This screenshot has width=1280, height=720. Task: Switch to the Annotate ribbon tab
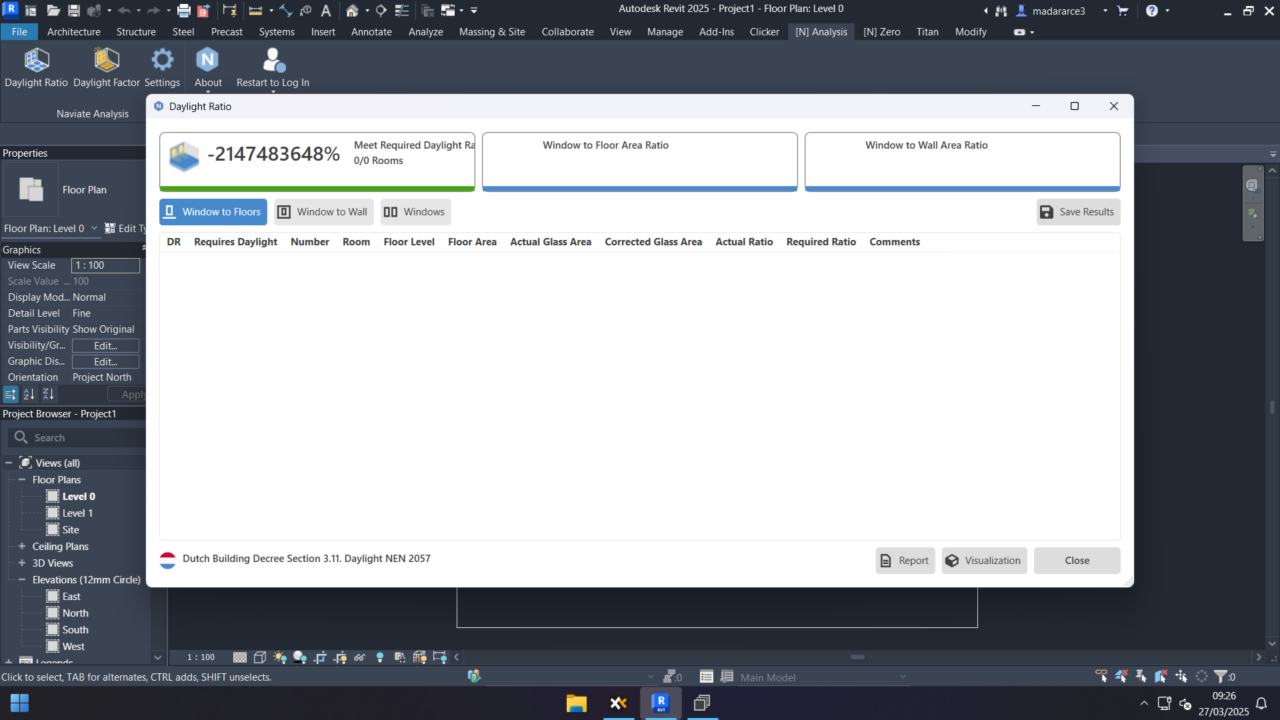[x=371, y=32]
